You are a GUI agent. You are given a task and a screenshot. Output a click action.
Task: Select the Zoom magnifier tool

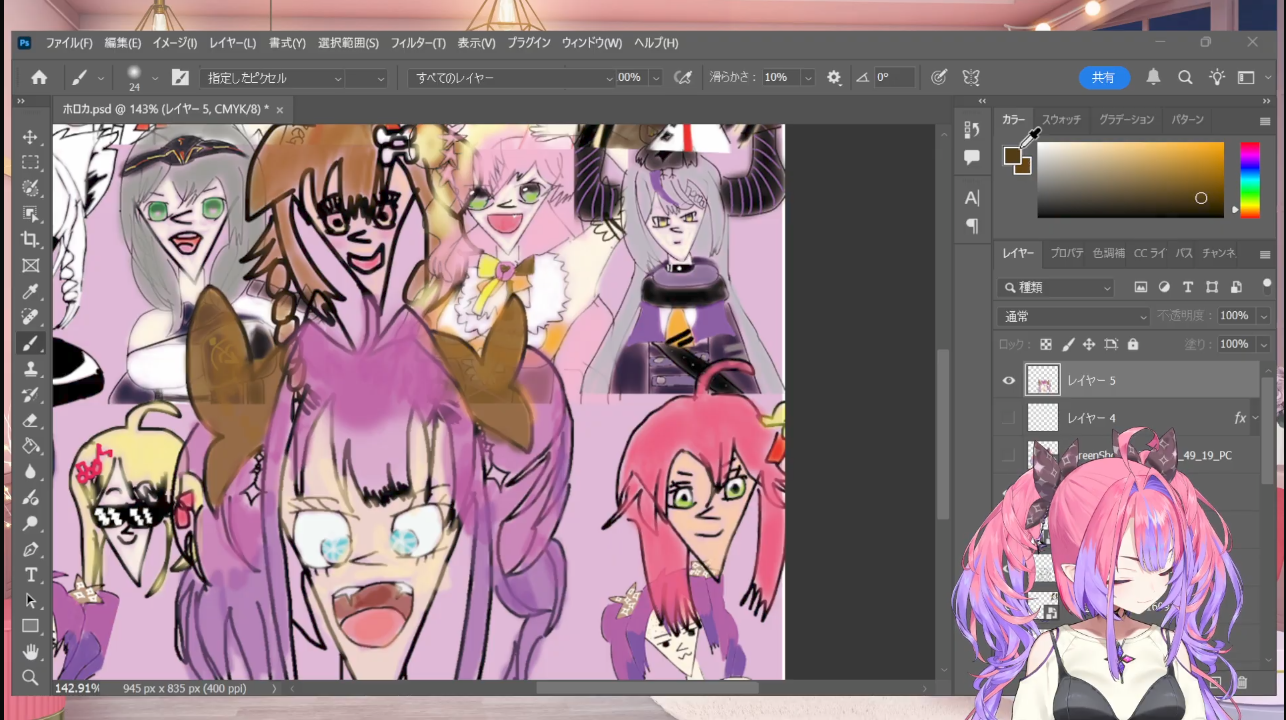point(31,678)
